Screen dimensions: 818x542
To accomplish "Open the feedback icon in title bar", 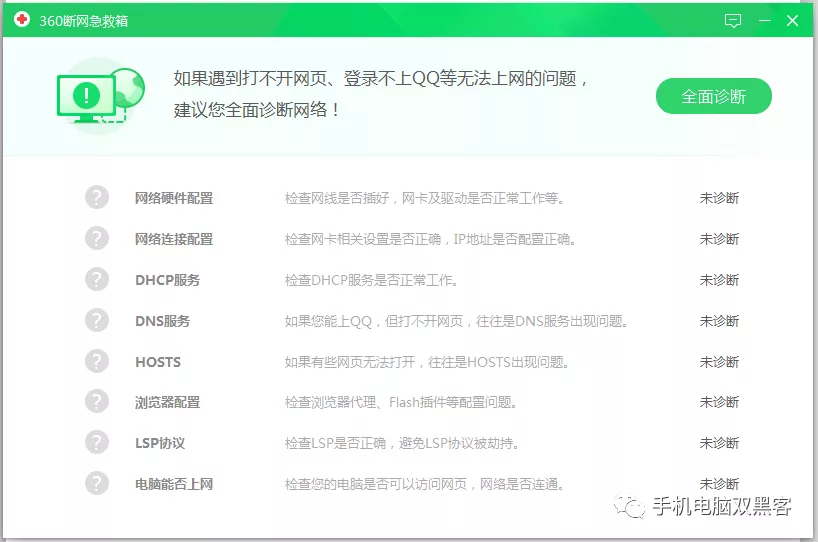I will pyautogui.click(x=733, y=20).
